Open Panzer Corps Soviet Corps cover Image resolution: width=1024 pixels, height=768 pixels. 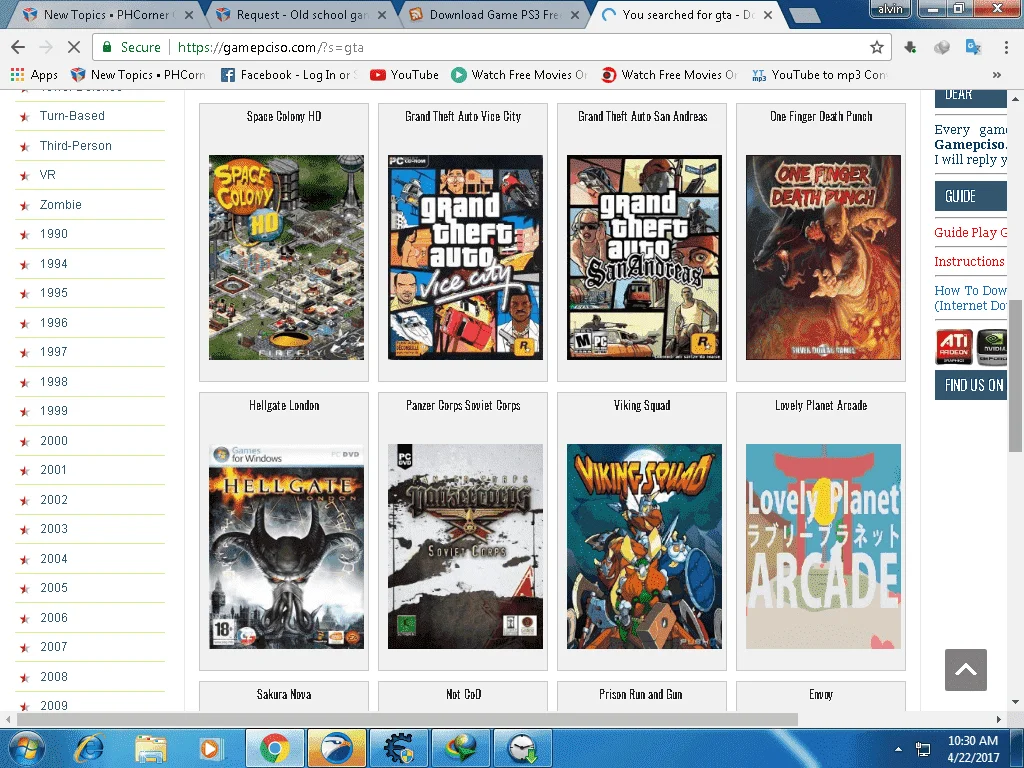tap(465, 547)
